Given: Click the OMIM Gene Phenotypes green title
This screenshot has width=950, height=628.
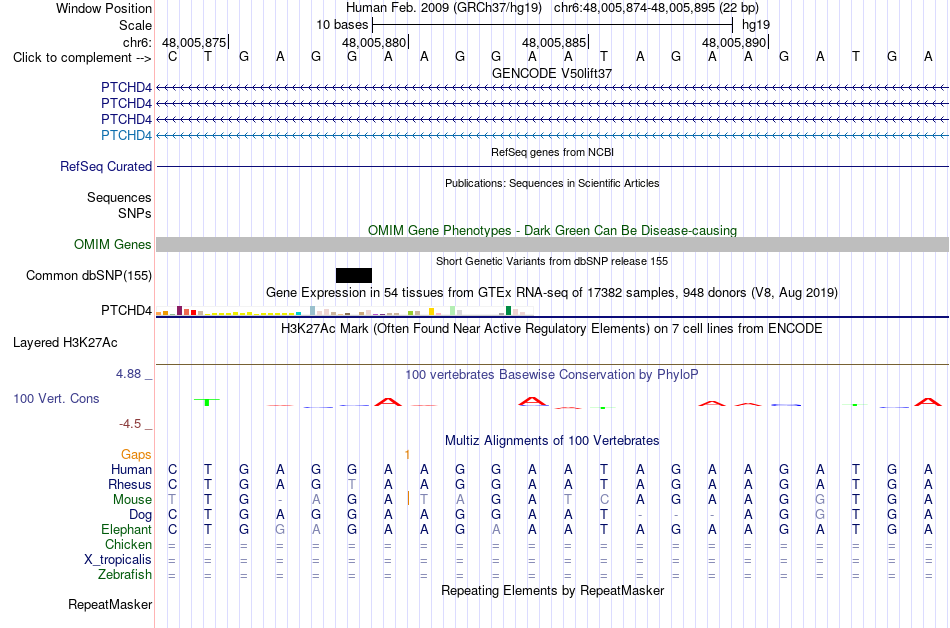Looking at the screenshot, I should pyautogui.click(x=553, y=231).
